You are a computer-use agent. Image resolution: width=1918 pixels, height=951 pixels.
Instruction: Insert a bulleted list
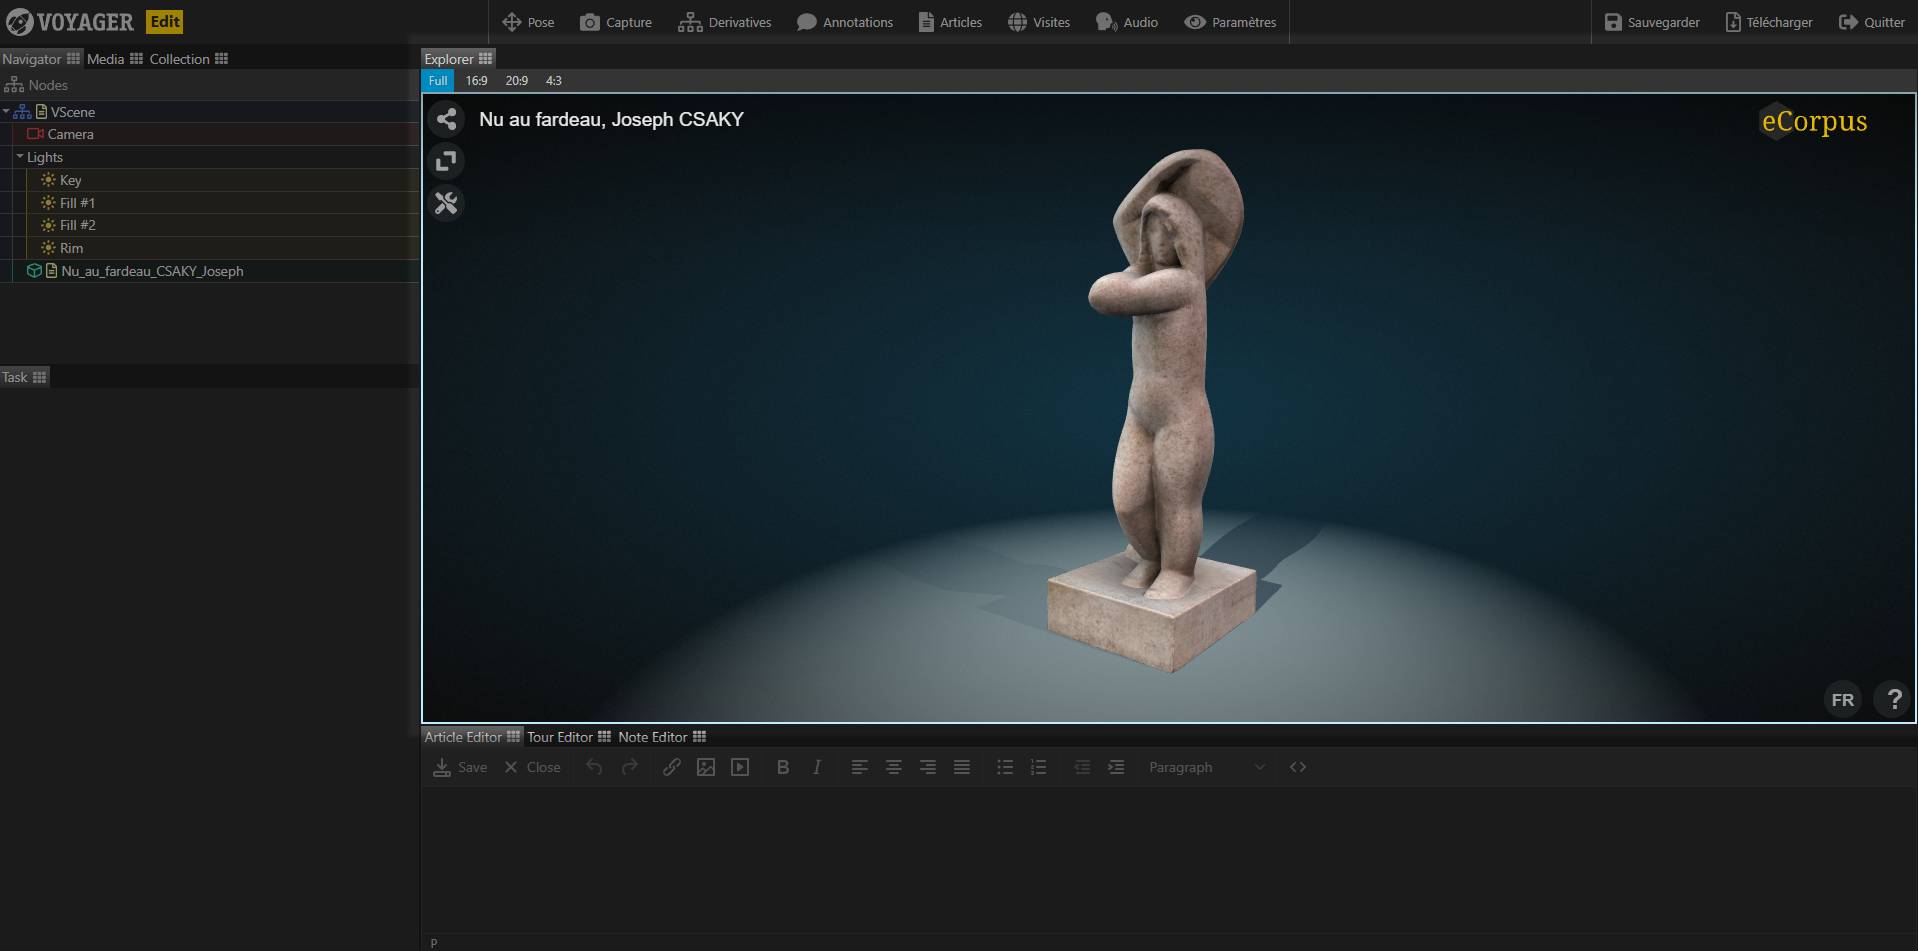[x=1005, y=767]
